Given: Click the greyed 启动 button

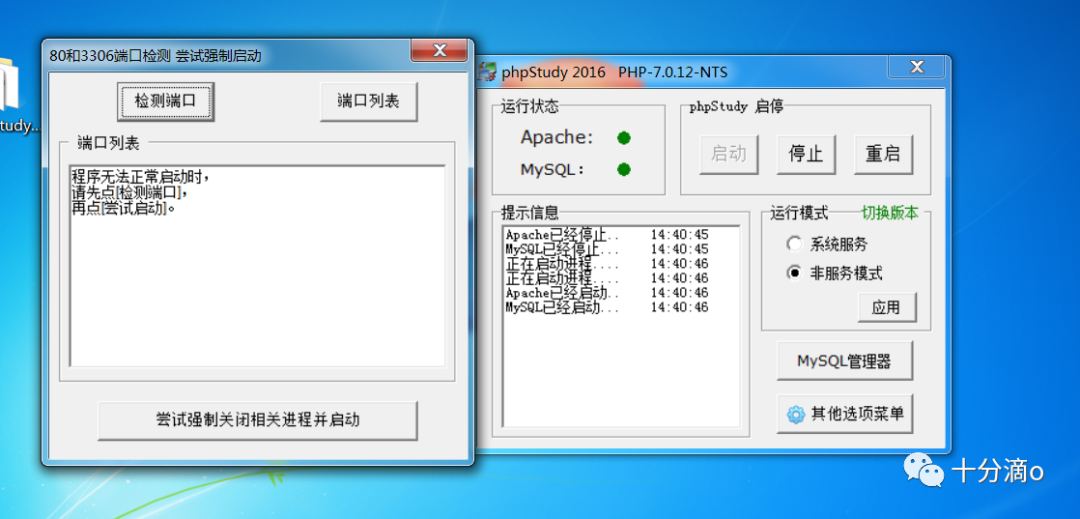Looking at the screenshot, I should (729, 154).
